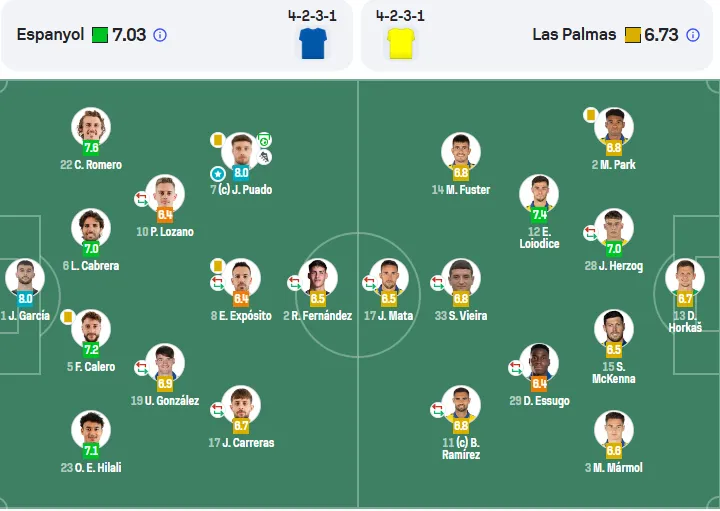Click the yellow Las Palmas jersey icon
This screenshot has height=511, width=720.
401,44
